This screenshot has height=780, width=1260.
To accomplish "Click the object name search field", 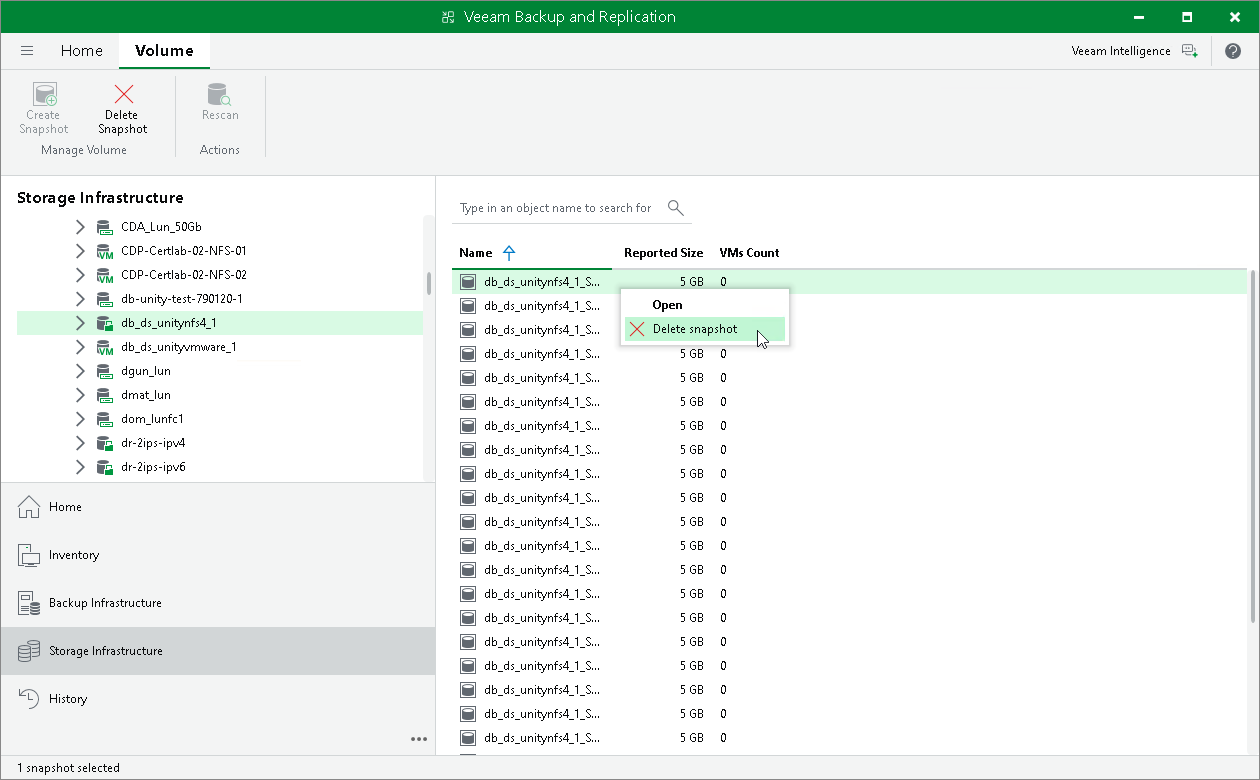I will coord(571,208).
